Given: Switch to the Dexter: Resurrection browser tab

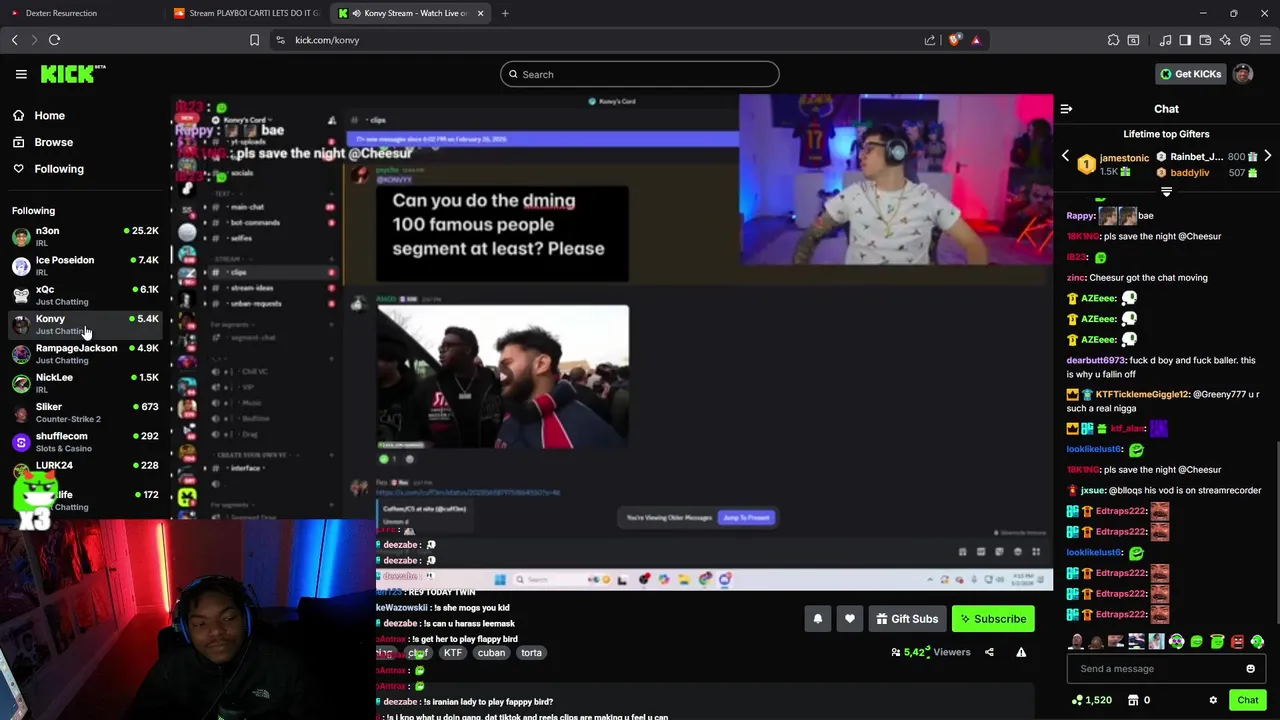Looking at the screenshot, I should (x=62, y=13).
